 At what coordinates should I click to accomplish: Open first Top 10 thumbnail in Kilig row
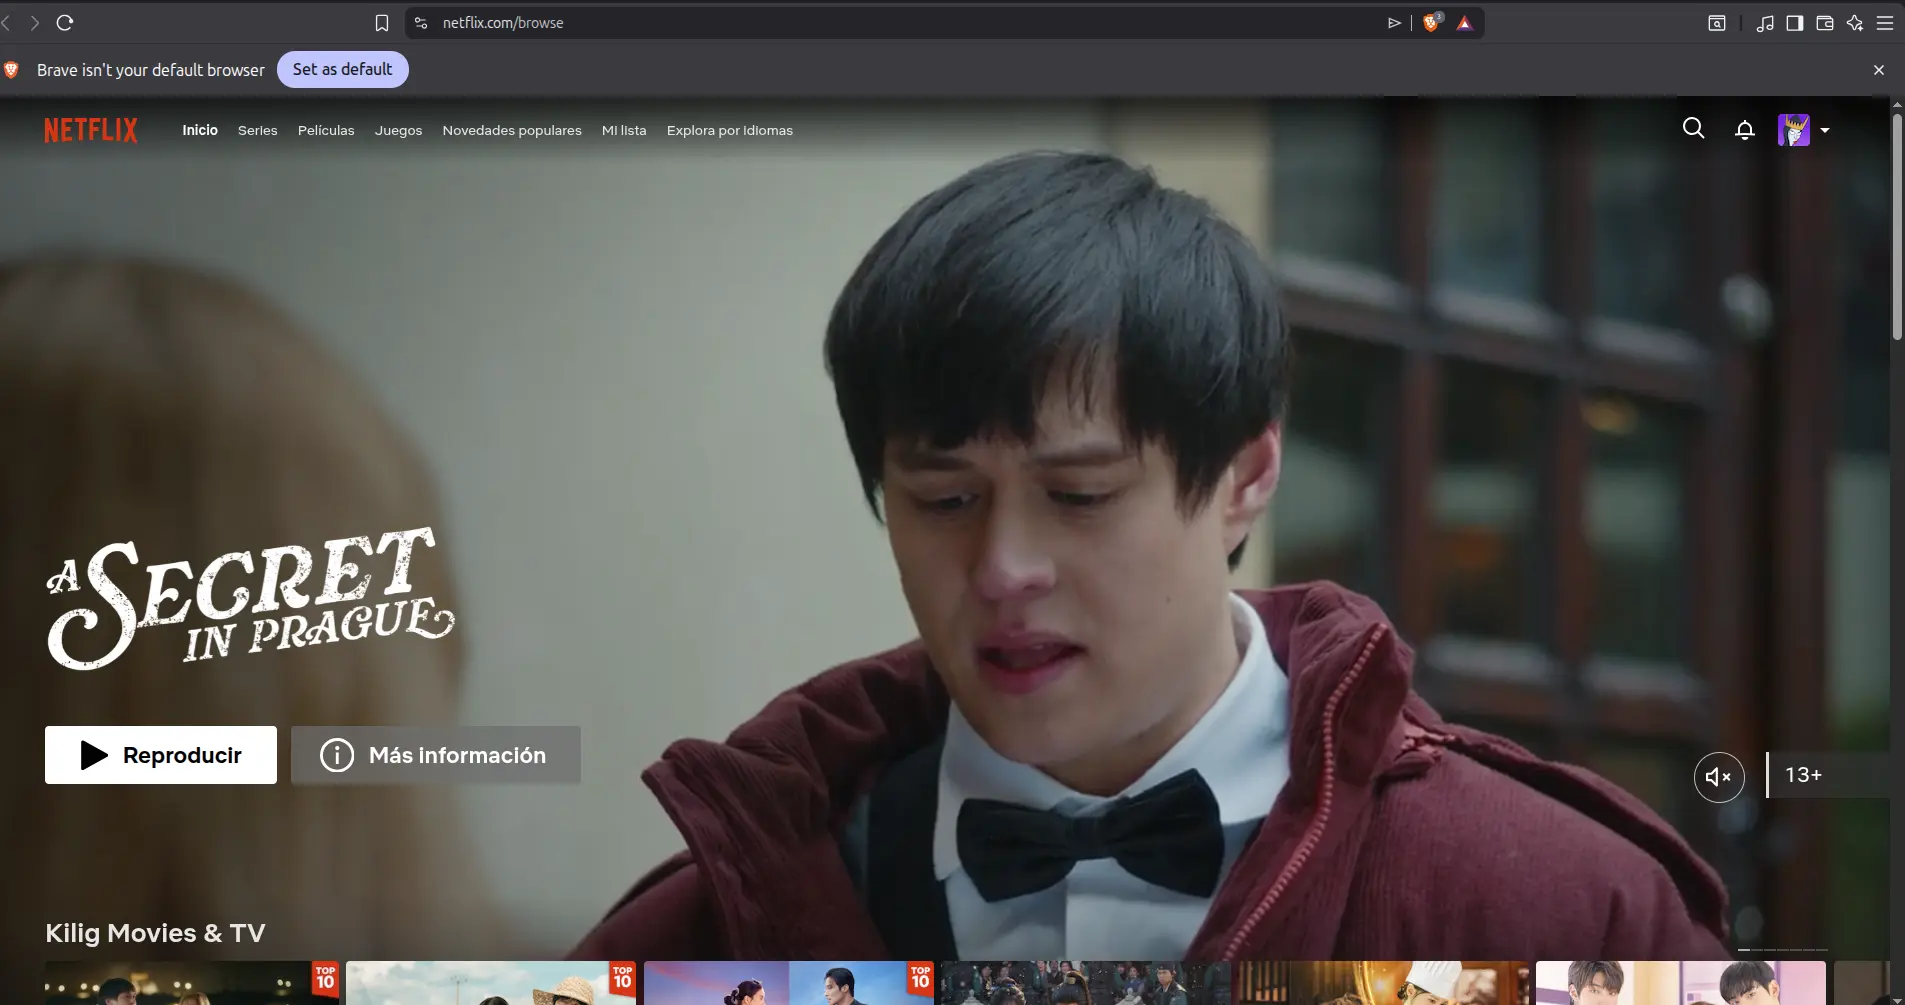(x=192, y=983)
